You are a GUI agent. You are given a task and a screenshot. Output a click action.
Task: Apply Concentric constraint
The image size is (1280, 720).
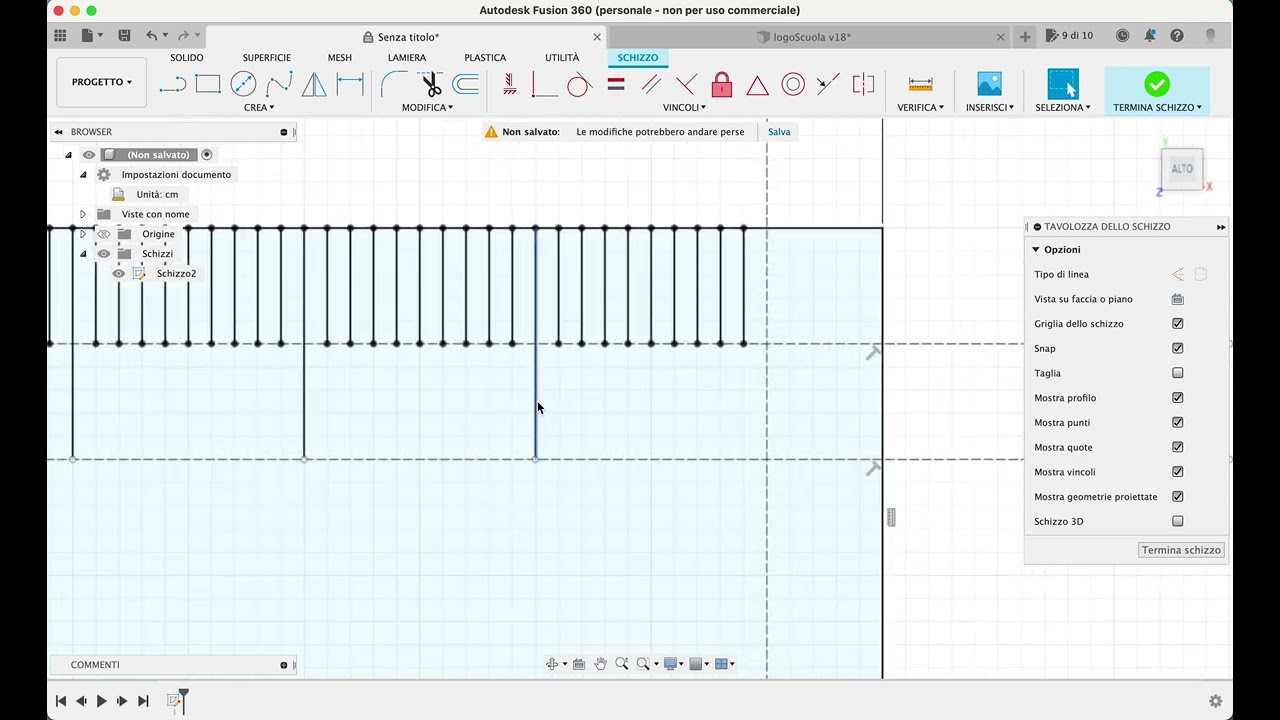[793, 85]
